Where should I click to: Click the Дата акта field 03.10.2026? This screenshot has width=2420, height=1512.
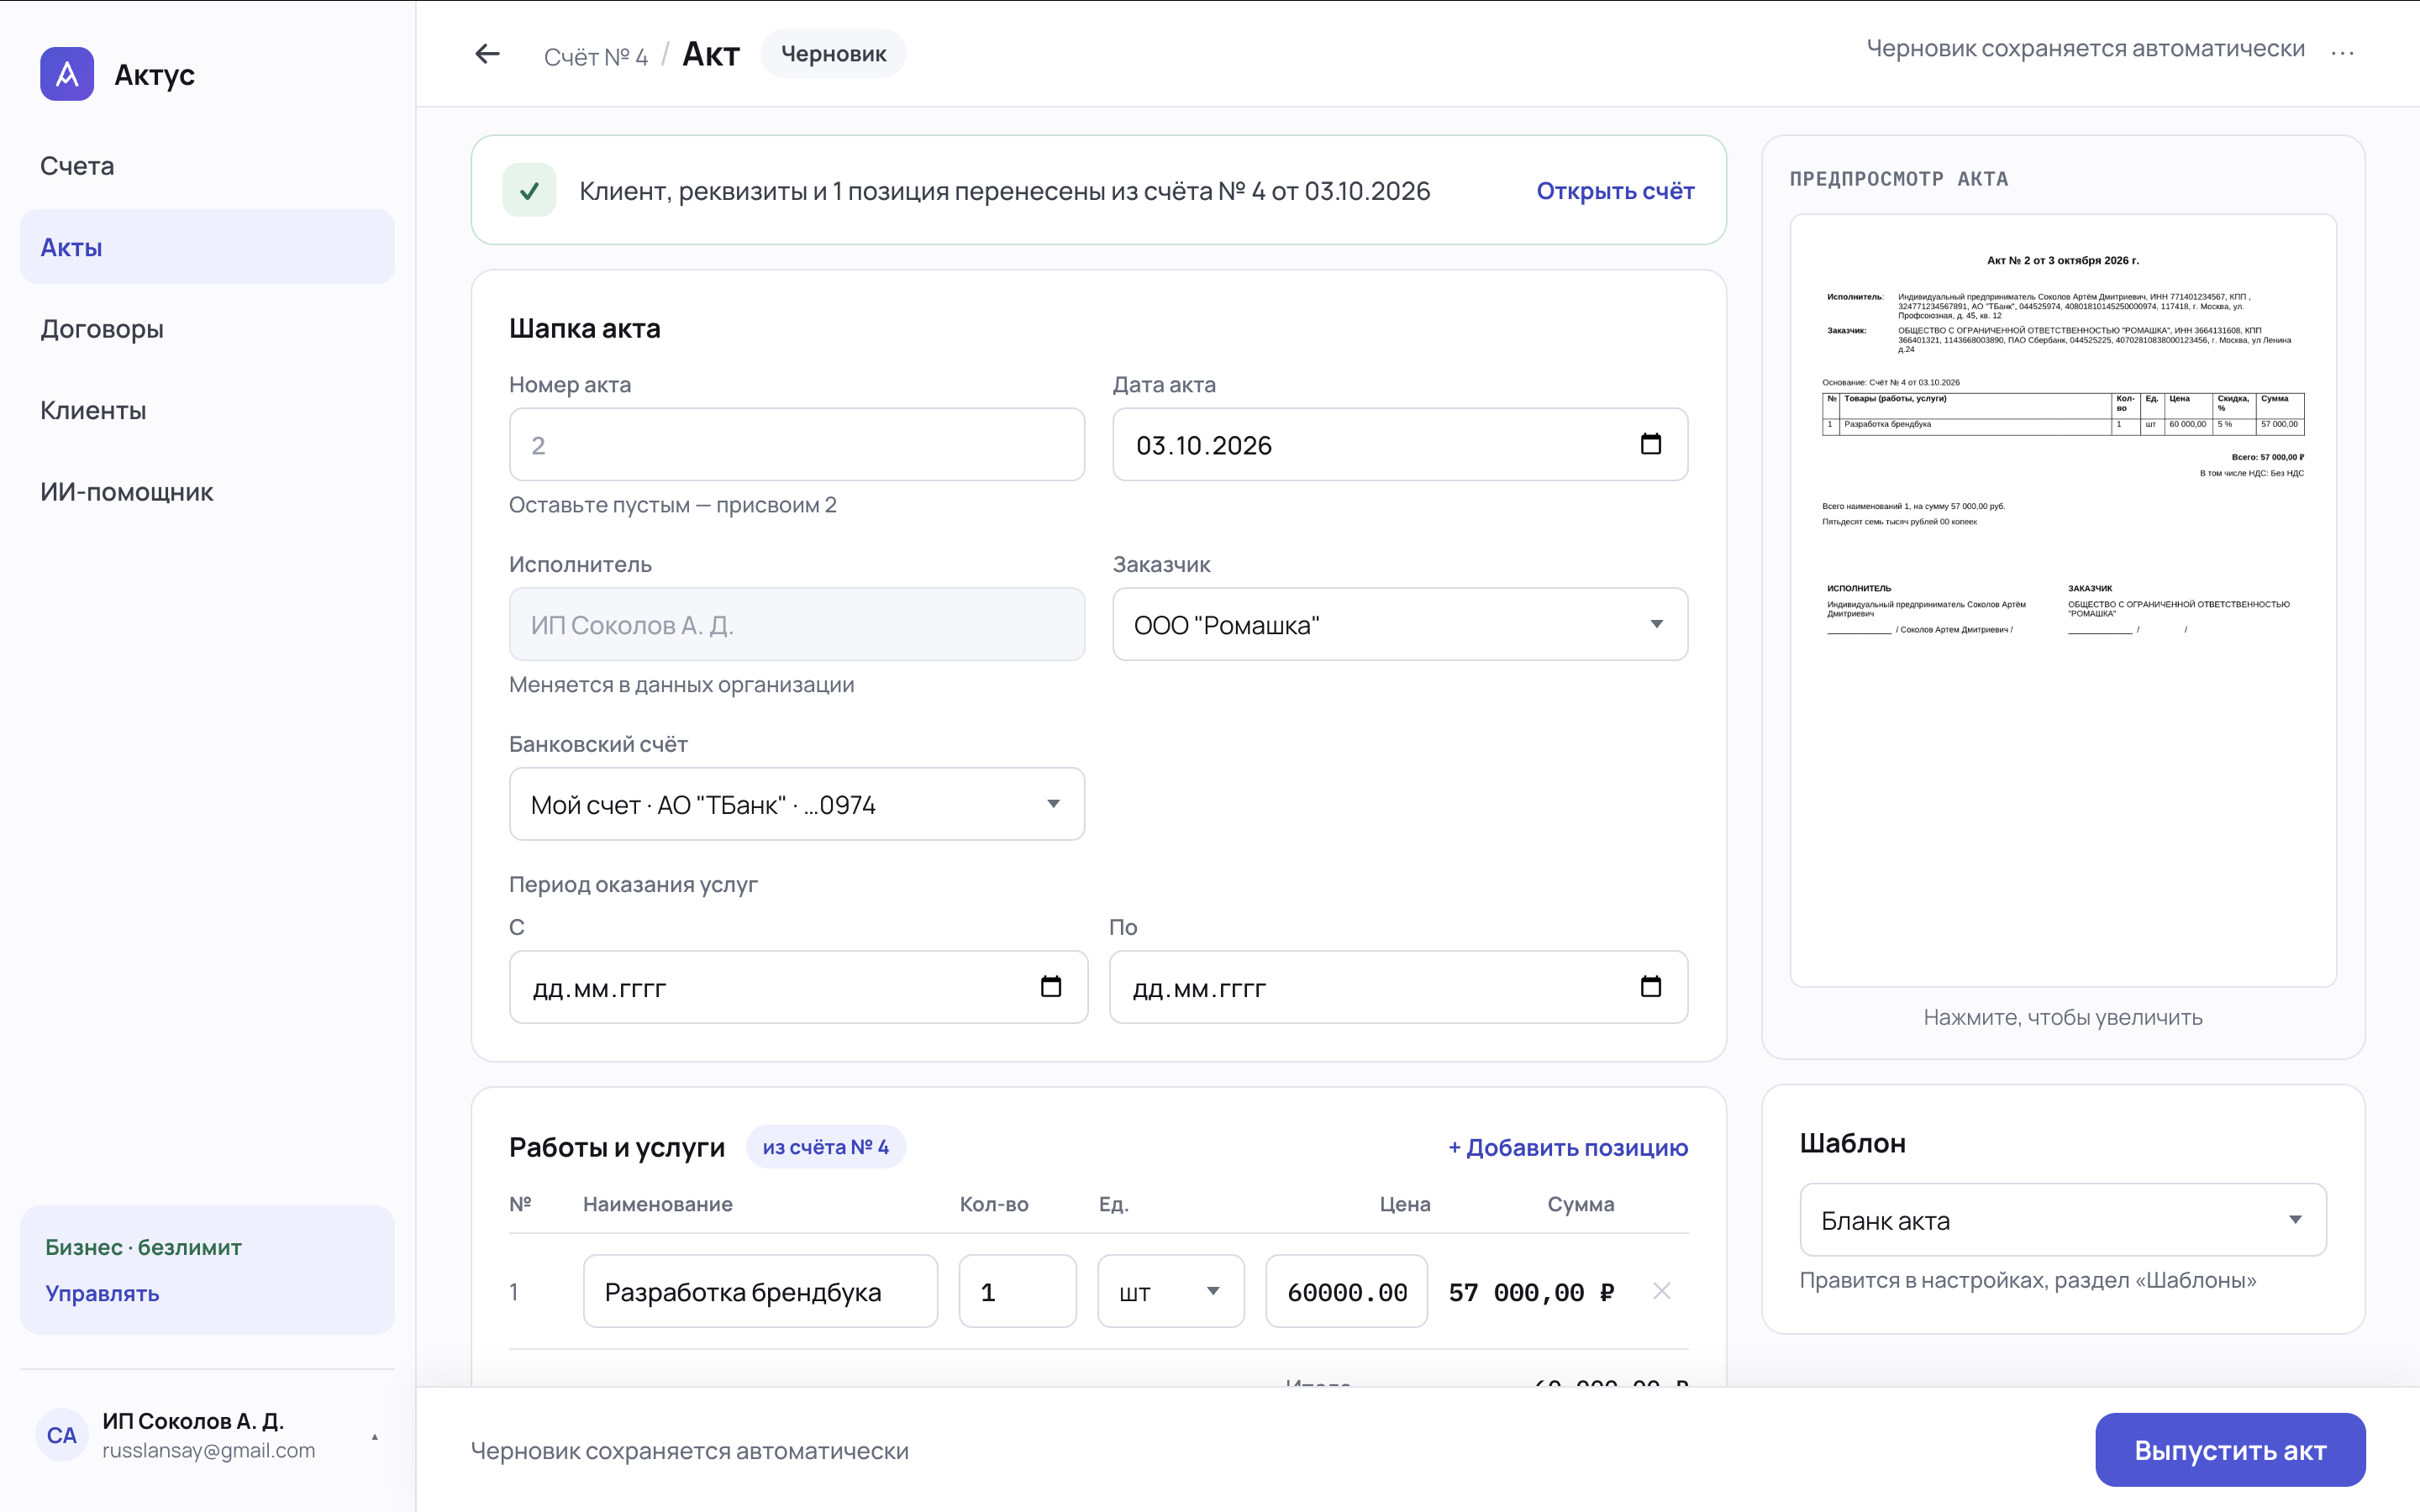[x=1400, y=444]
